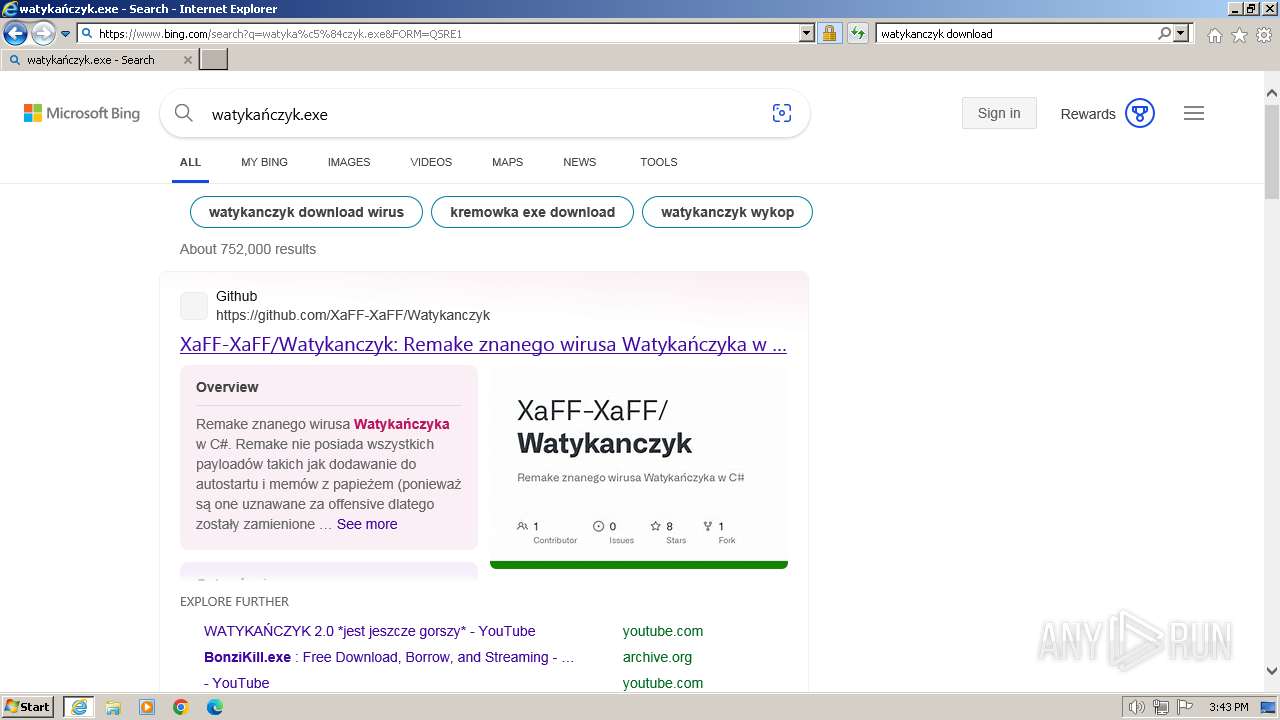Open BonziKill.exe archive.org link
This screenshot has height=720, width=1280.
[x=389, y=657]
